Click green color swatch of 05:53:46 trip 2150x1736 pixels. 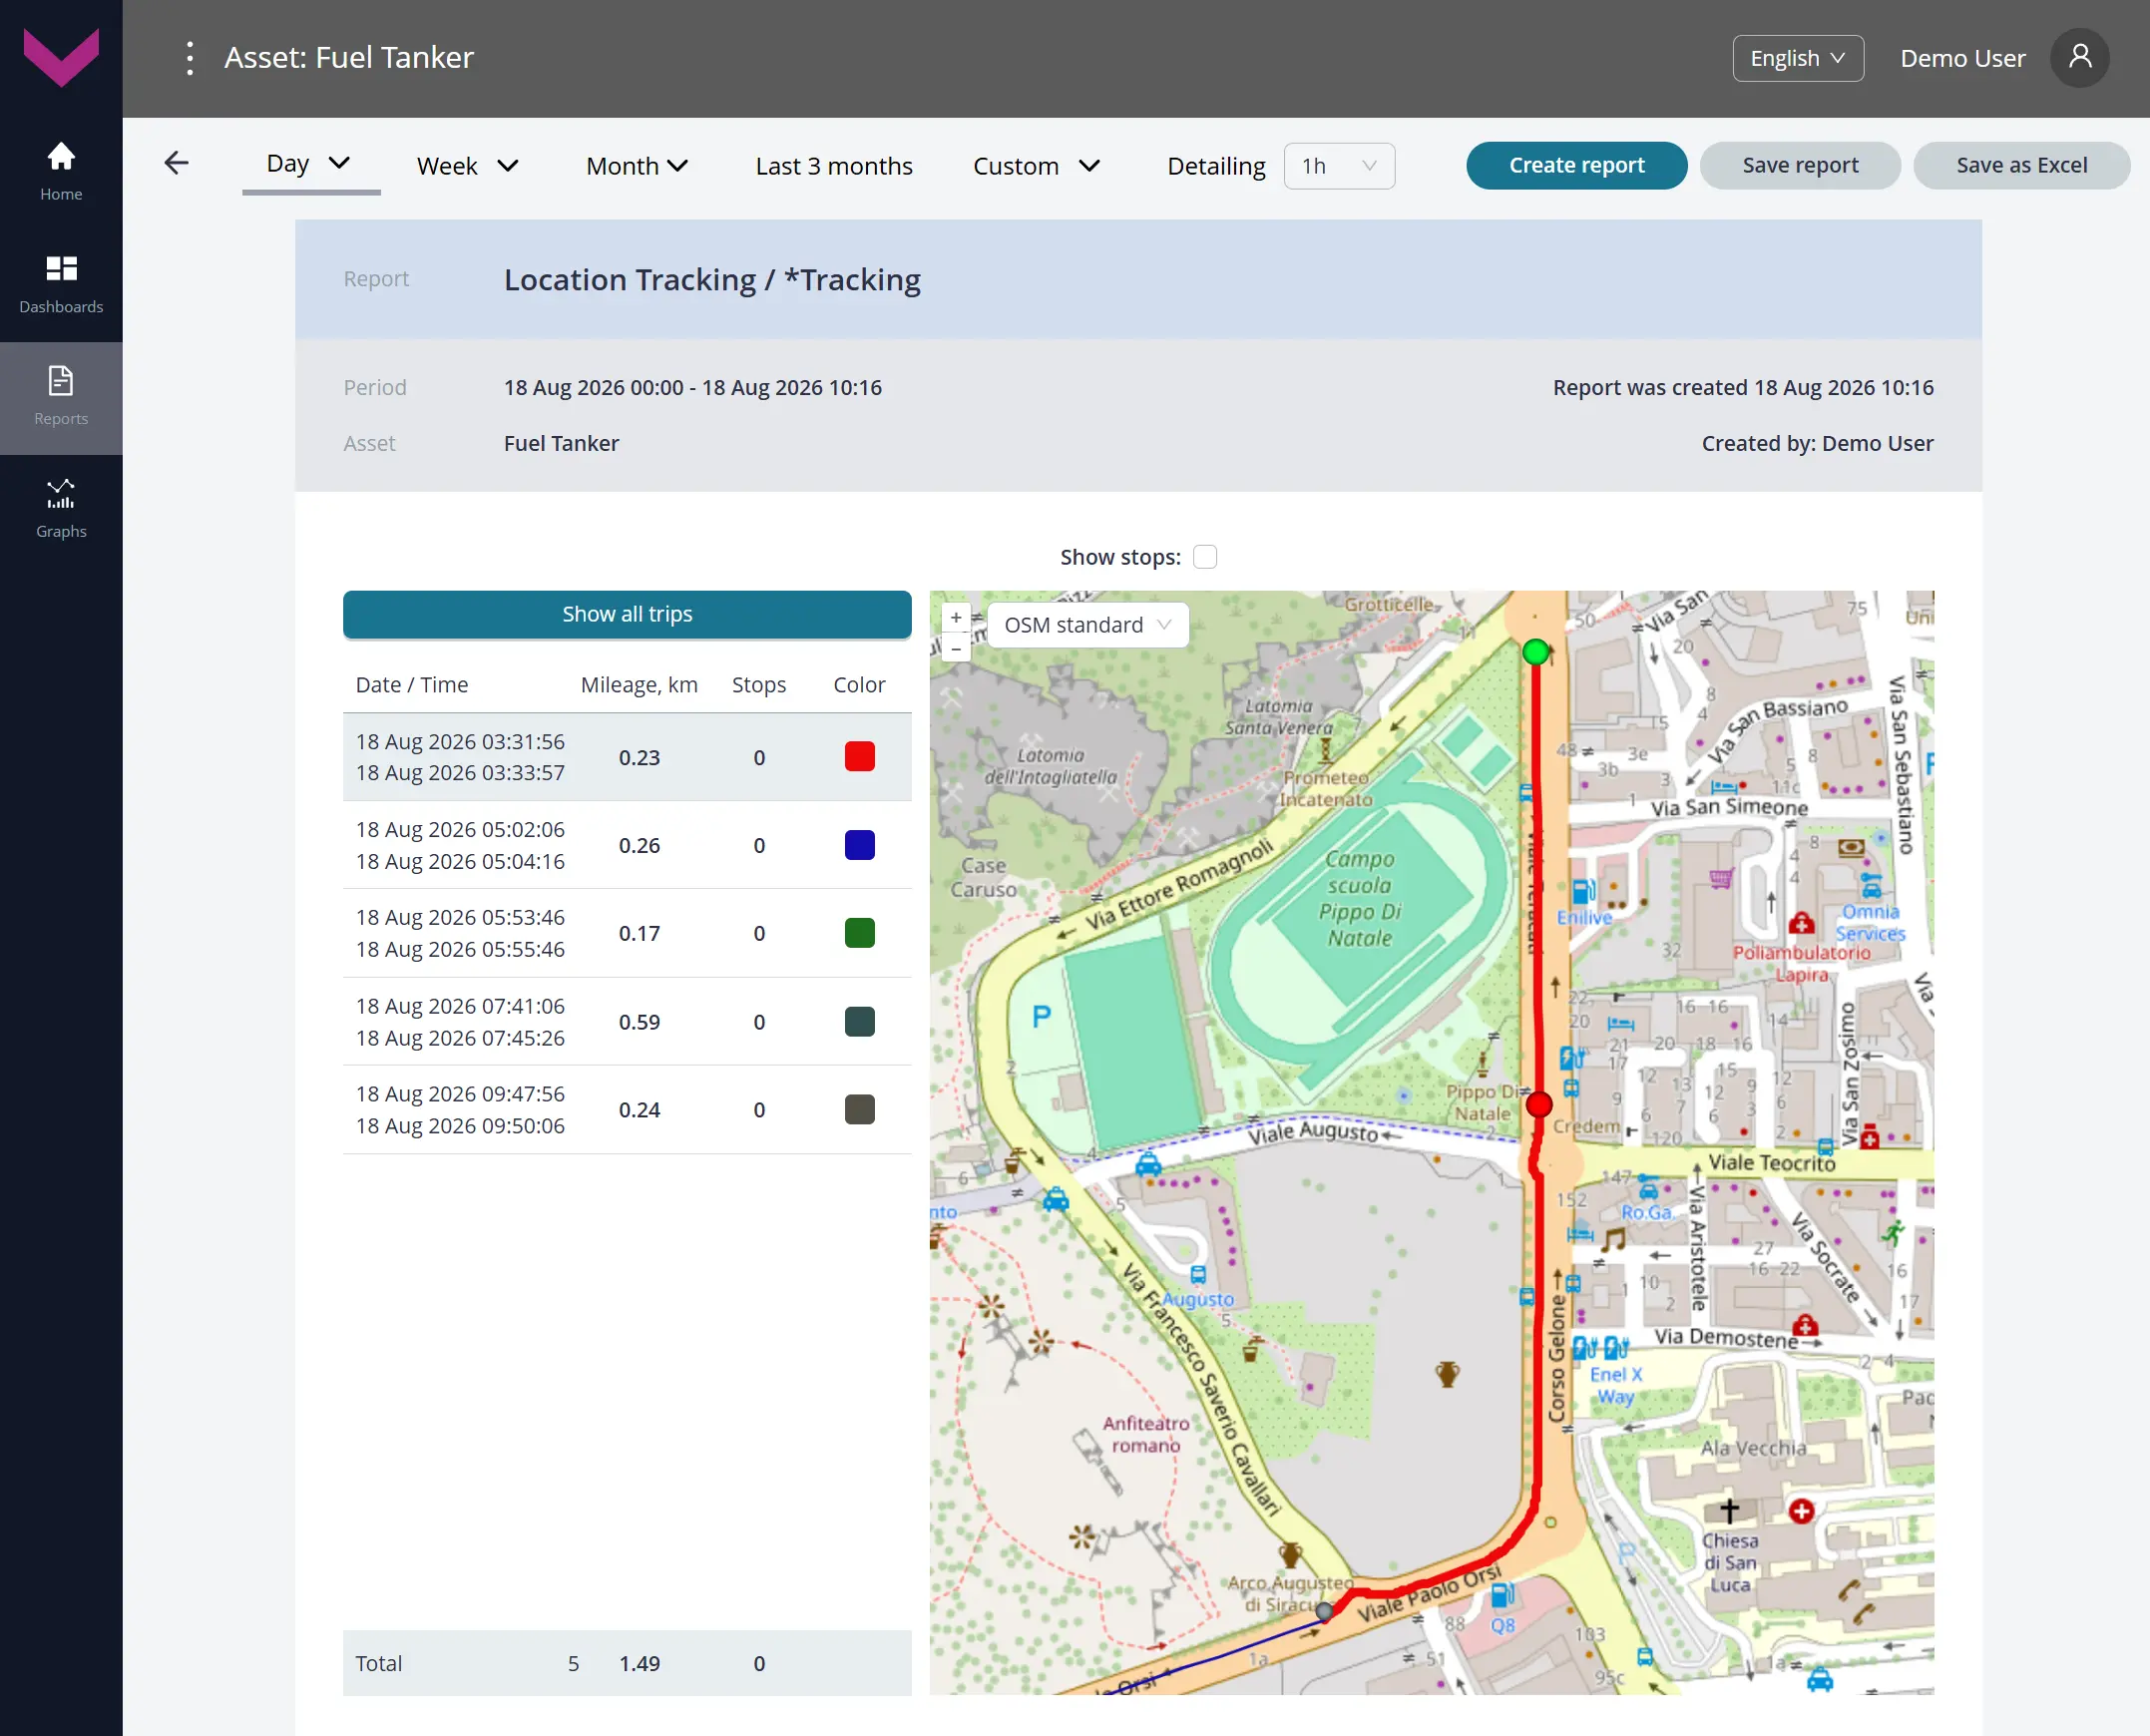859,933
